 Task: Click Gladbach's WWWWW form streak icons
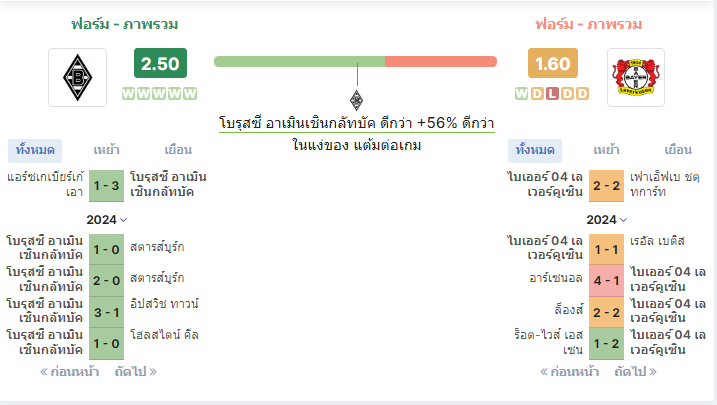(159, 94)
